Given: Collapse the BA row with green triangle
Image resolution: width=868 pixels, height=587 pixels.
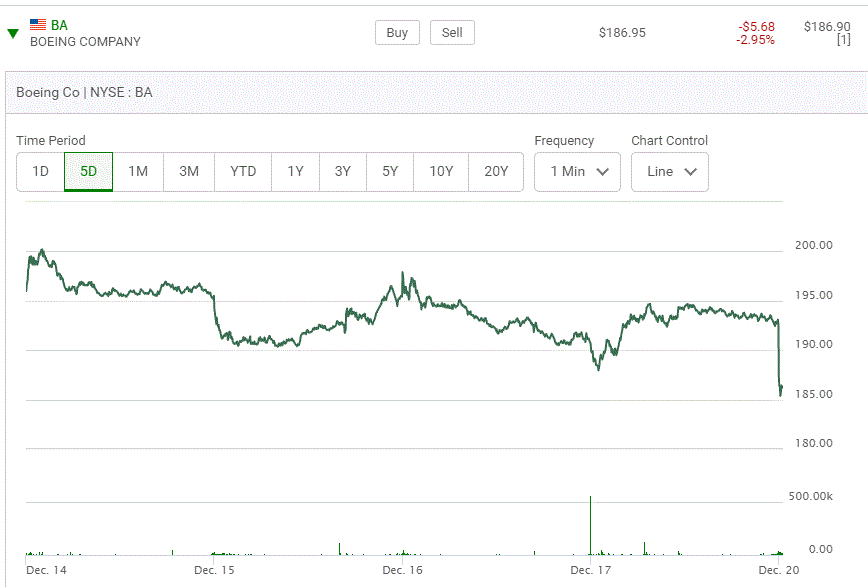Looking at the screenshot, I should tap(13, 34).
